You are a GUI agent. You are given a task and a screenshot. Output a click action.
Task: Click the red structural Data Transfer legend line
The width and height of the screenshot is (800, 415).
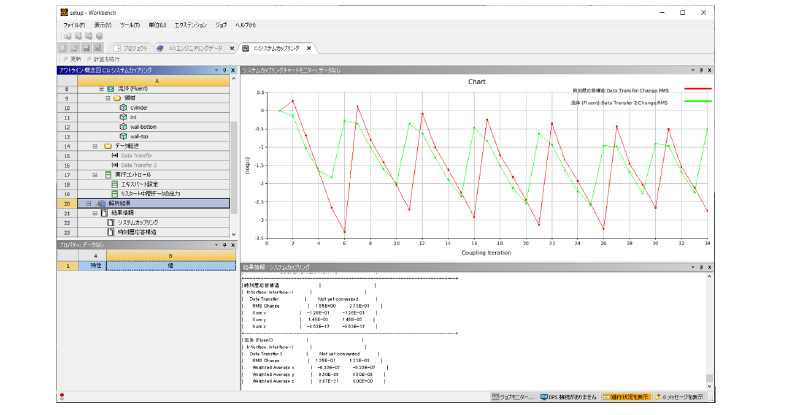(696, 90)
